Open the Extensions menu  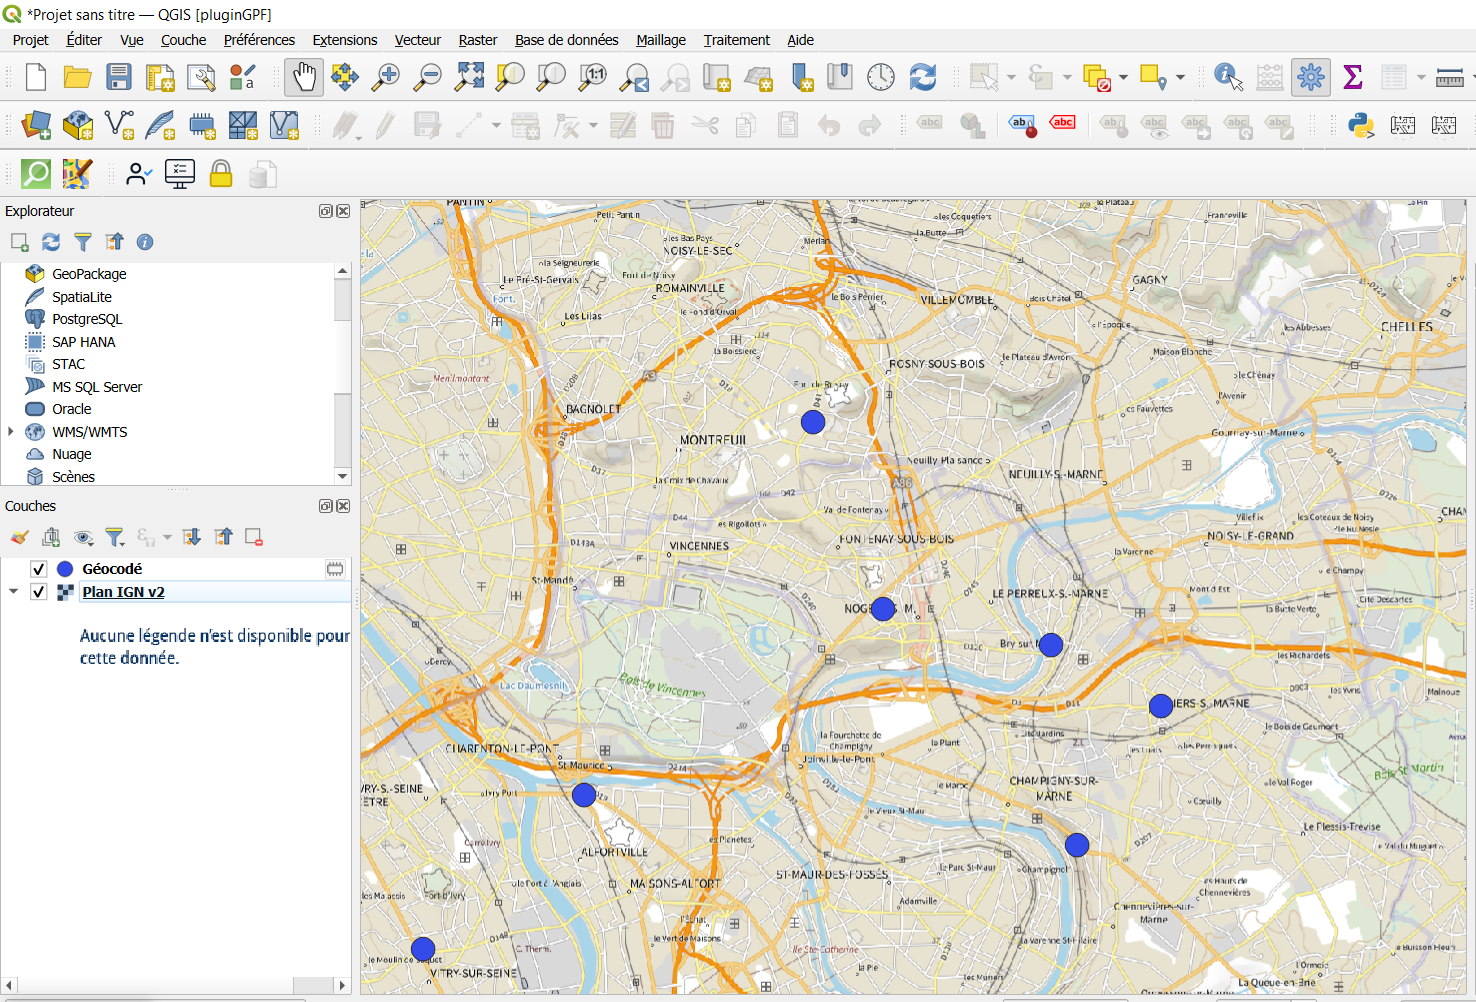tap(344, 40)
